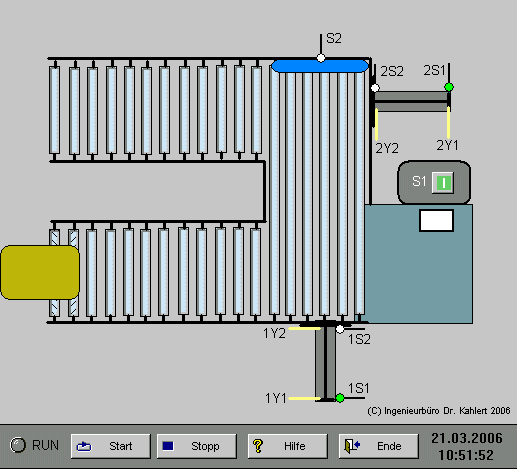The height and width of the screenshot is (469, 517).
Task: Exit via the Ende door button
Action: pyautogui.click(x=379, y=446)
